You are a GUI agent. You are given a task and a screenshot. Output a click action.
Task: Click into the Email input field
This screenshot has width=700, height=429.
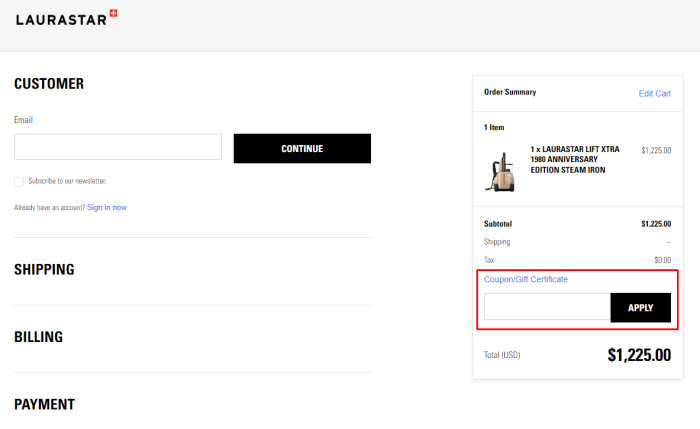(x=118, y=146)
